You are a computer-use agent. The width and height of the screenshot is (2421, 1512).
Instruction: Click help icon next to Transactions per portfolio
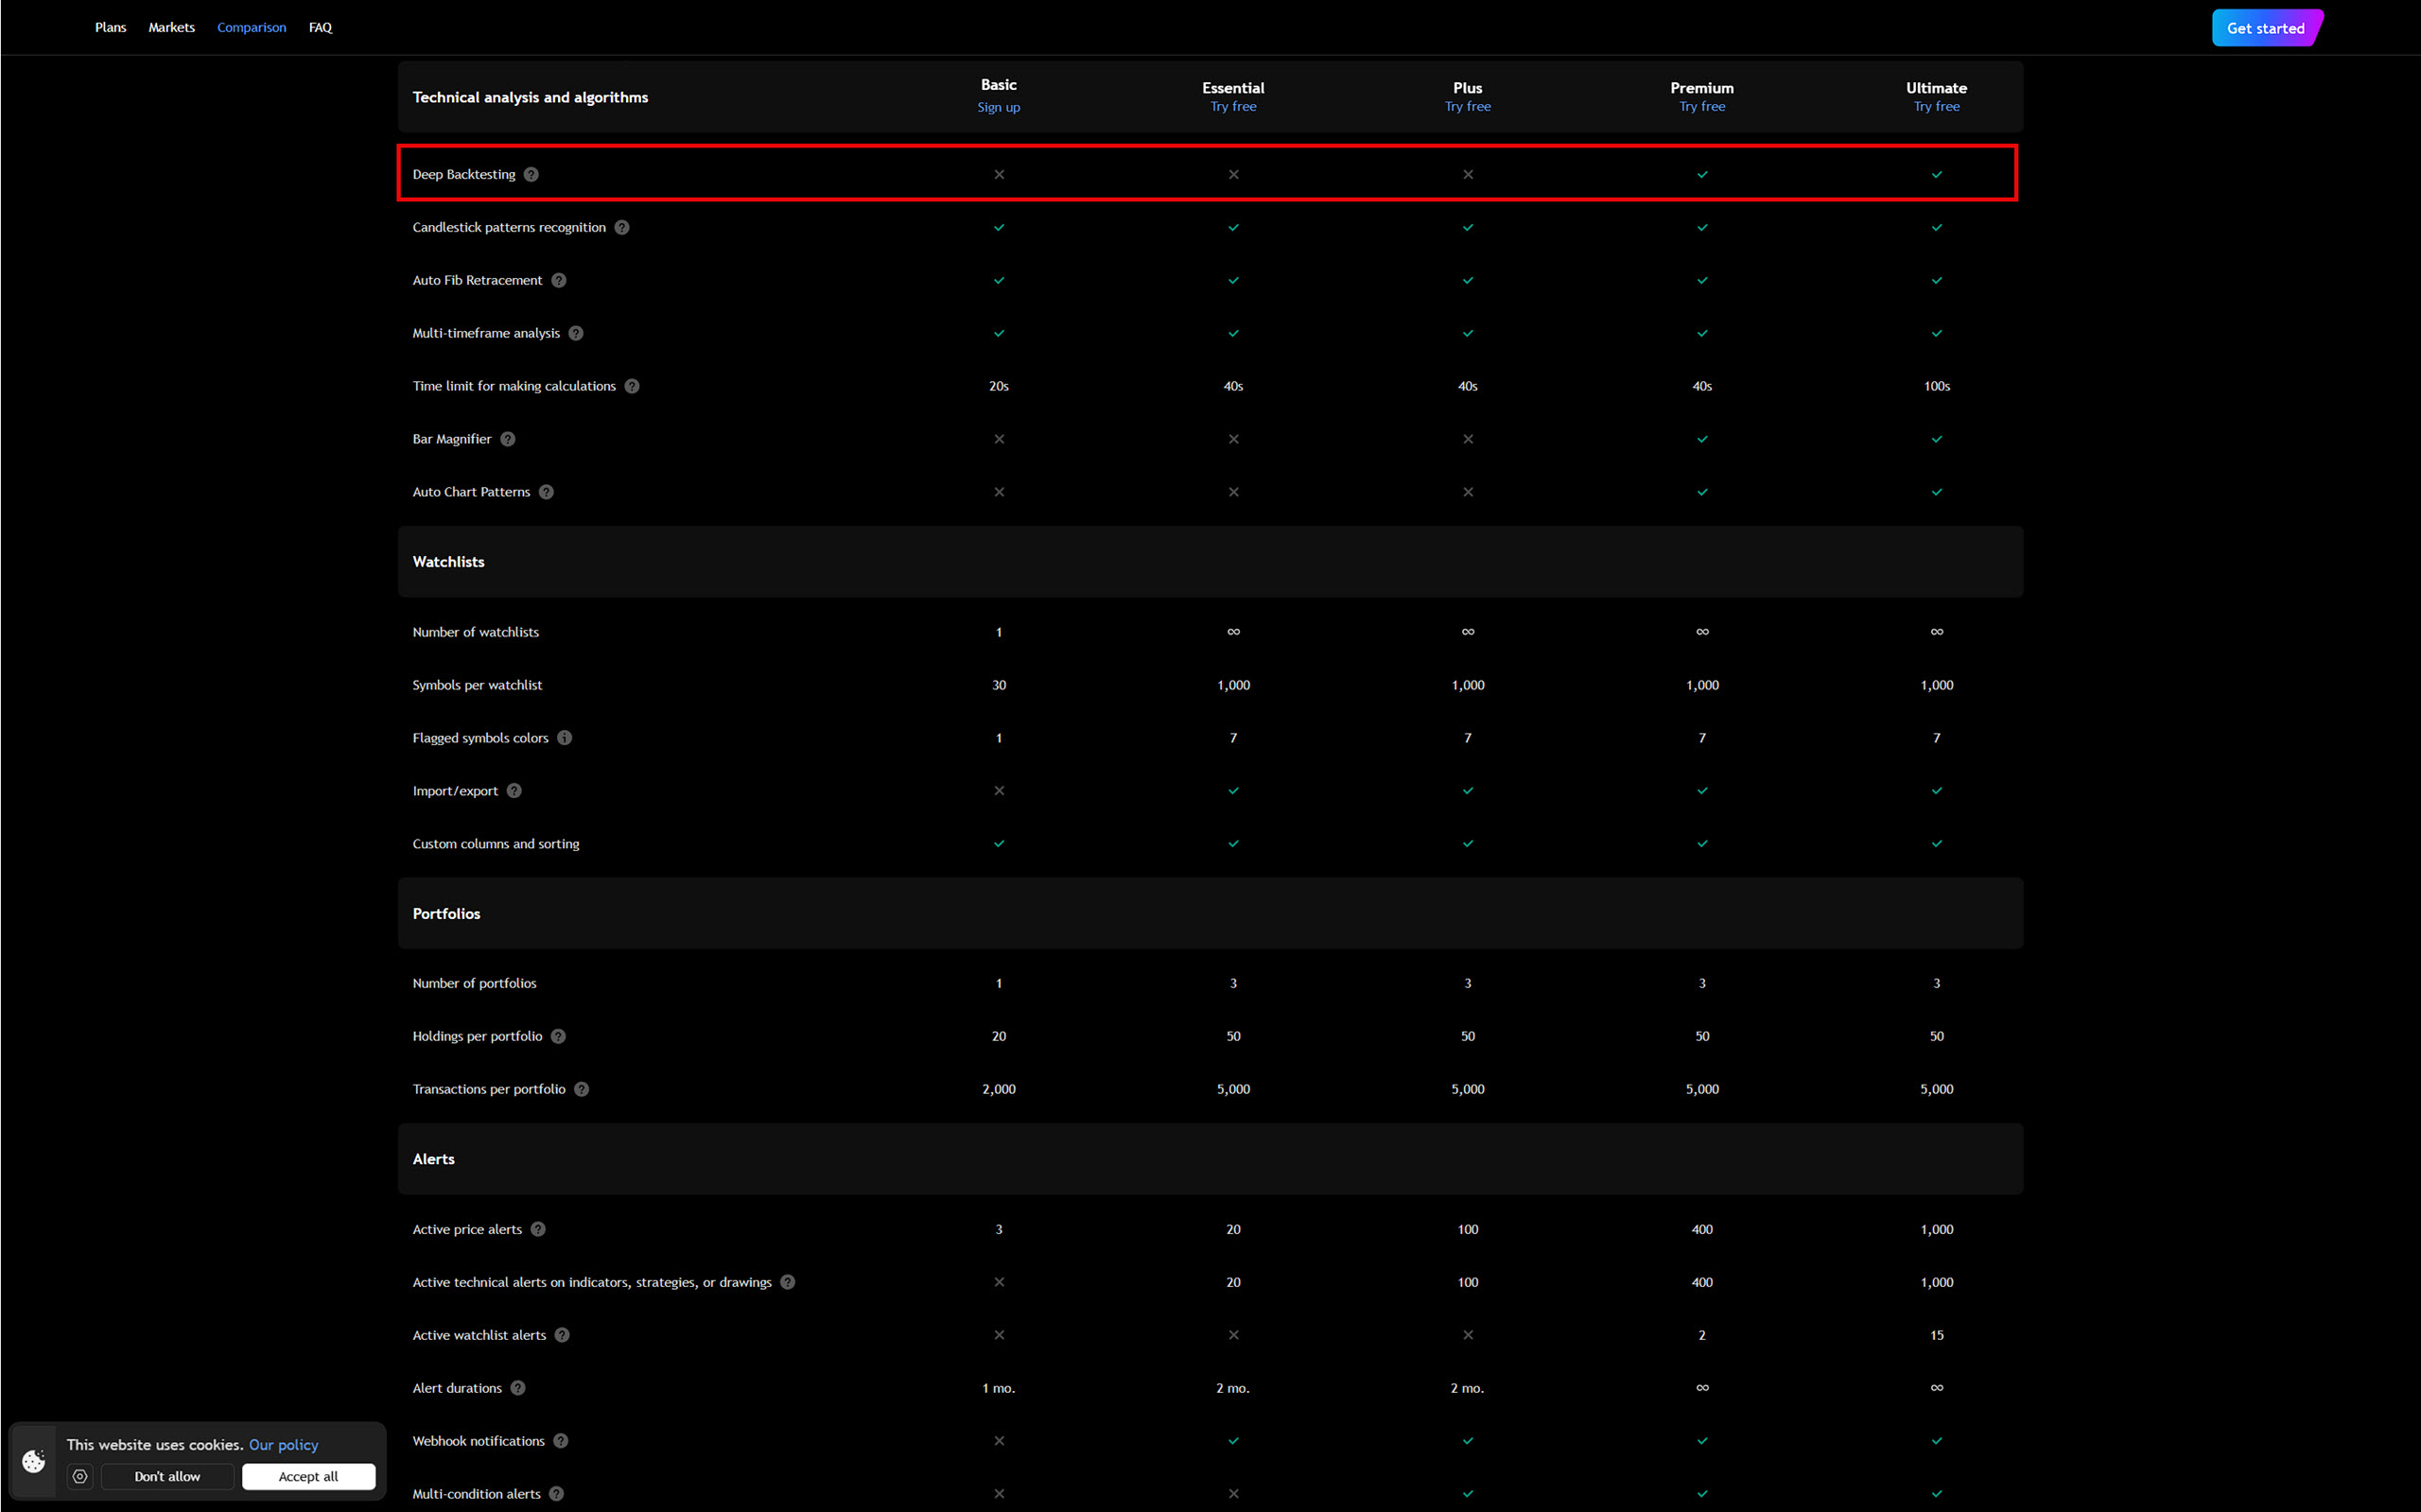point(582,1089)
